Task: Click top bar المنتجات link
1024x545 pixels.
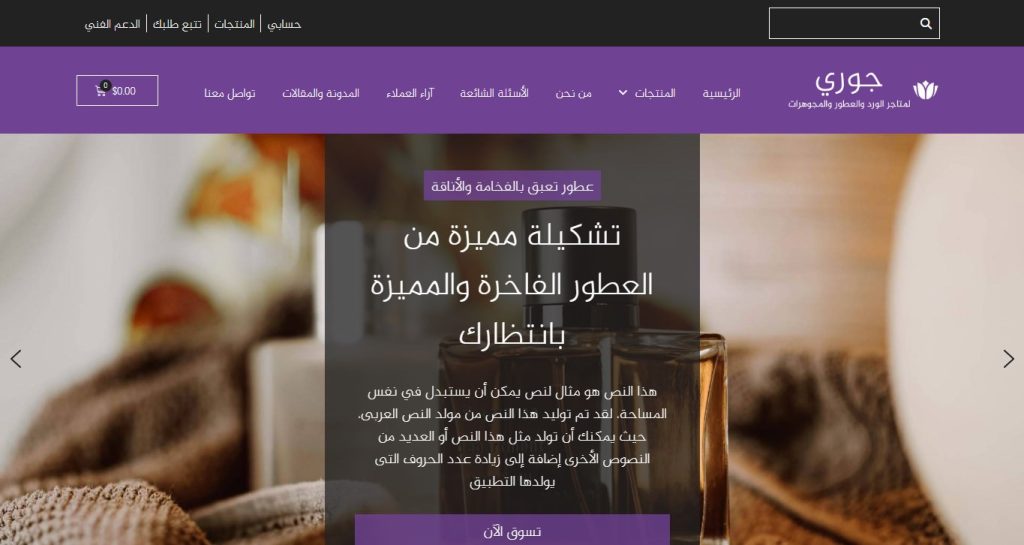Action: coord(234,24)
